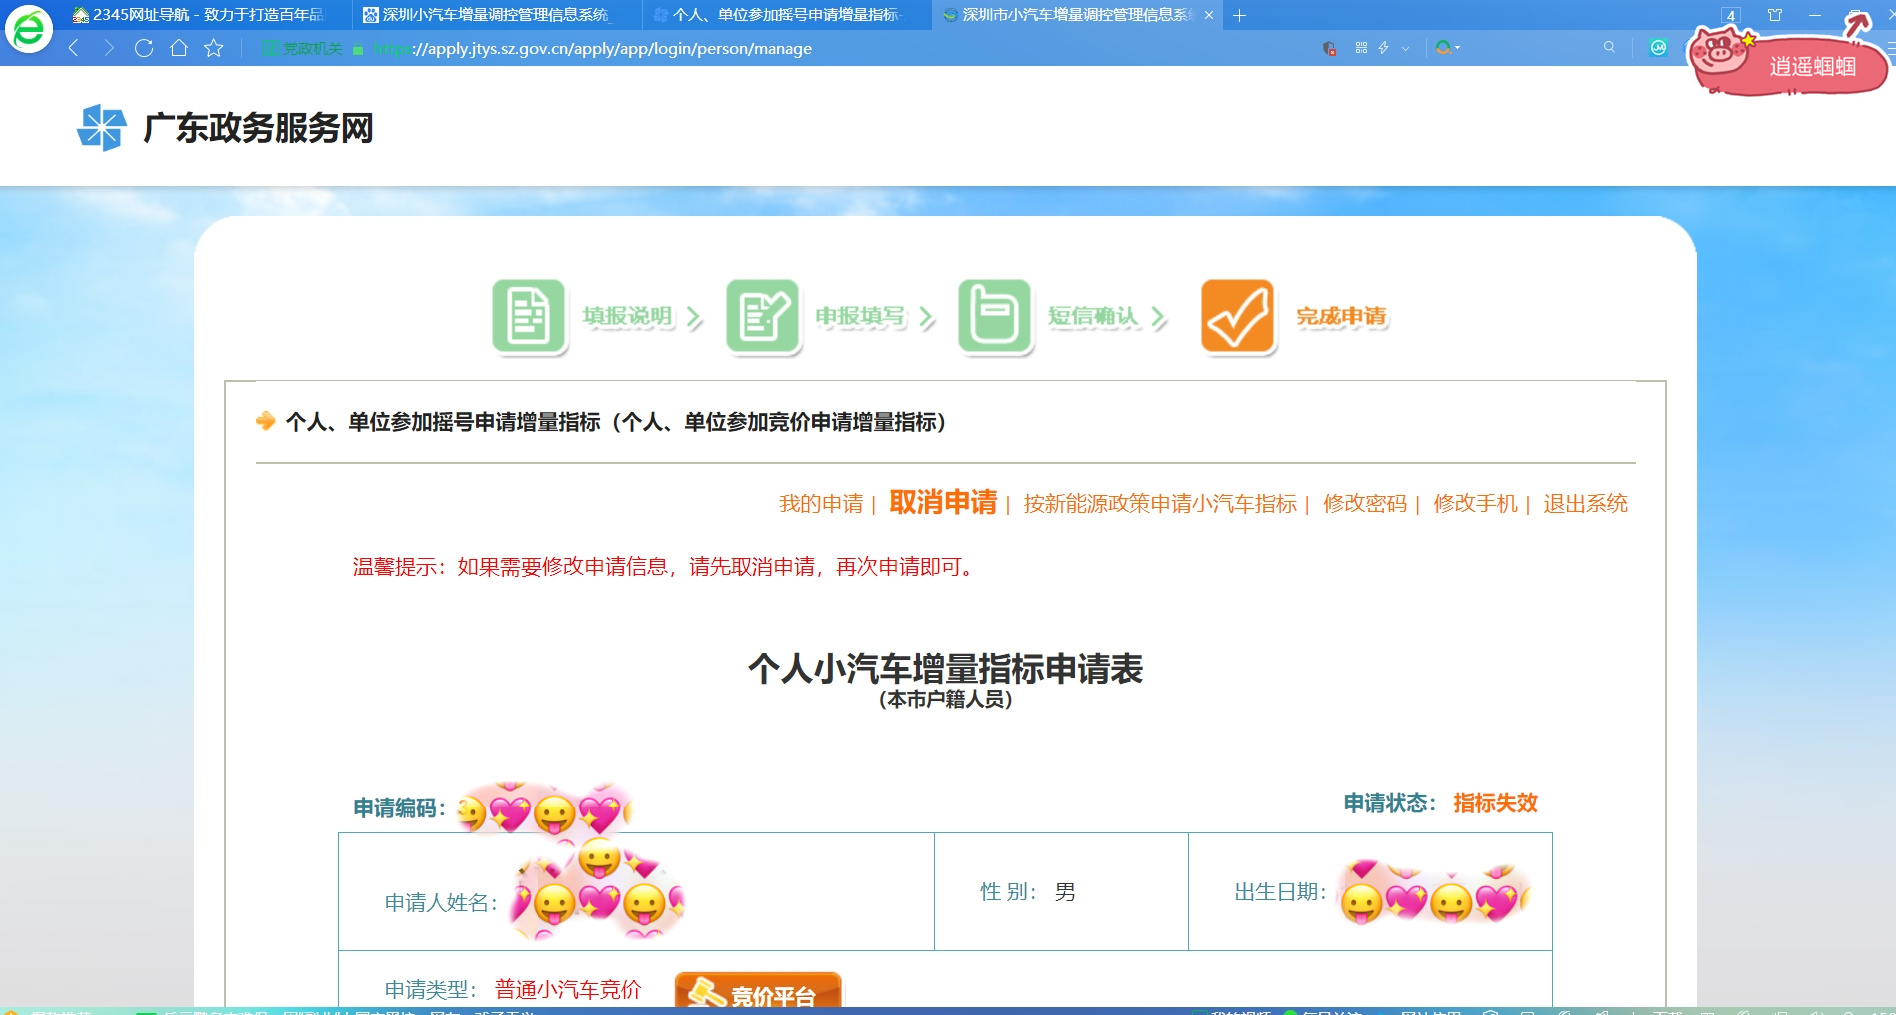Click the 广东政务服务网 site title
This screenshot has height=1015, width=1896.
(258, 128)
